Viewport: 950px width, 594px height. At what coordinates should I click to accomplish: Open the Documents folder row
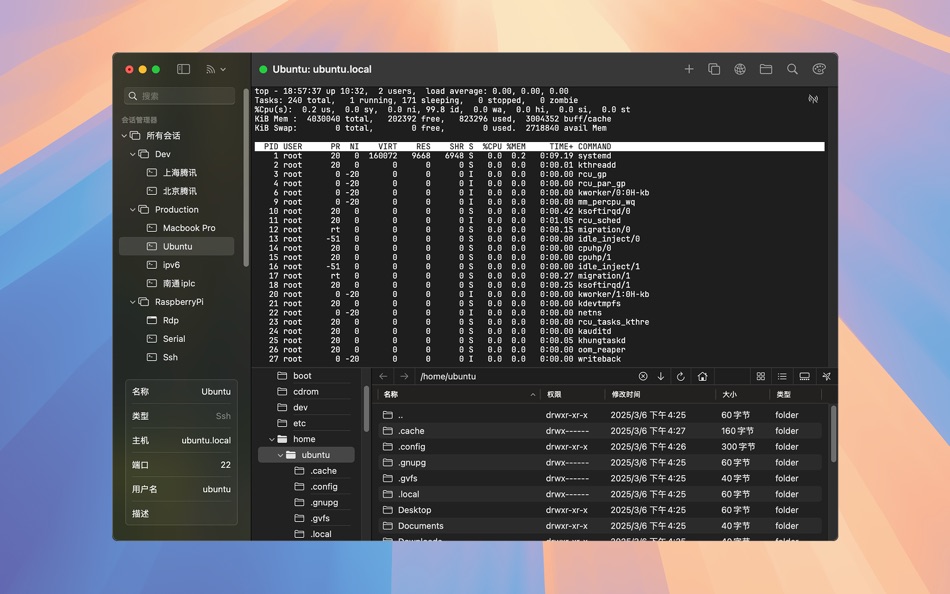click(x=602, y=526)
